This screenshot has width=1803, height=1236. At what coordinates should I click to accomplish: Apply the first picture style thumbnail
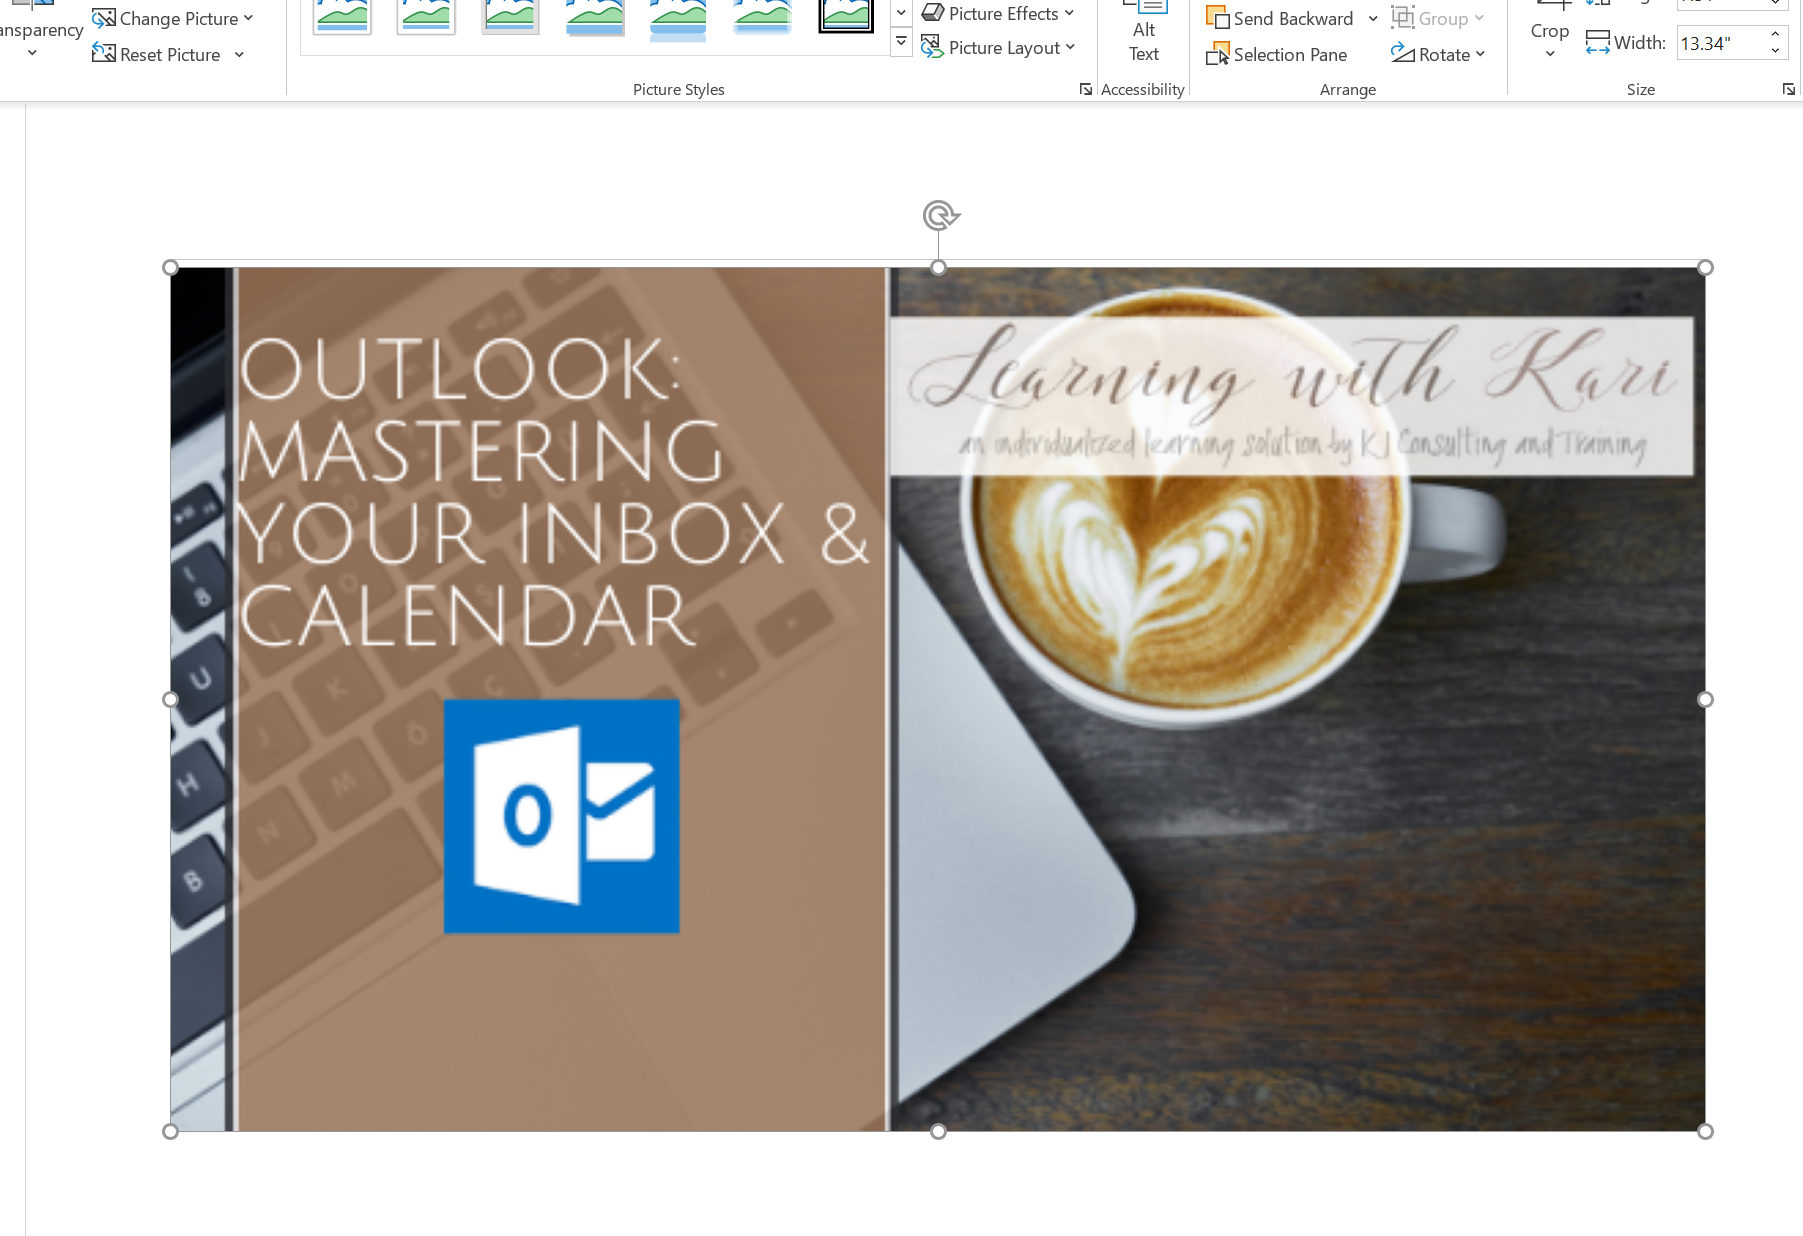342,17
